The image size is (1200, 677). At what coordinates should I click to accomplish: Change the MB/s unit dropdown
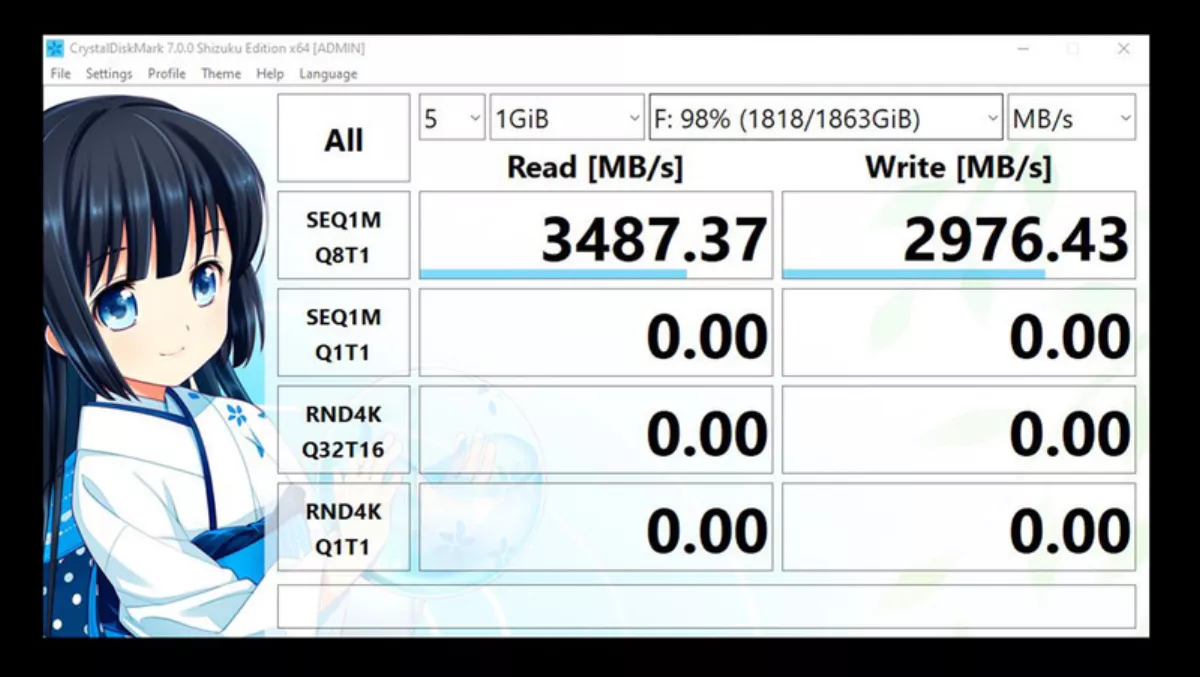coord(1071,119)
